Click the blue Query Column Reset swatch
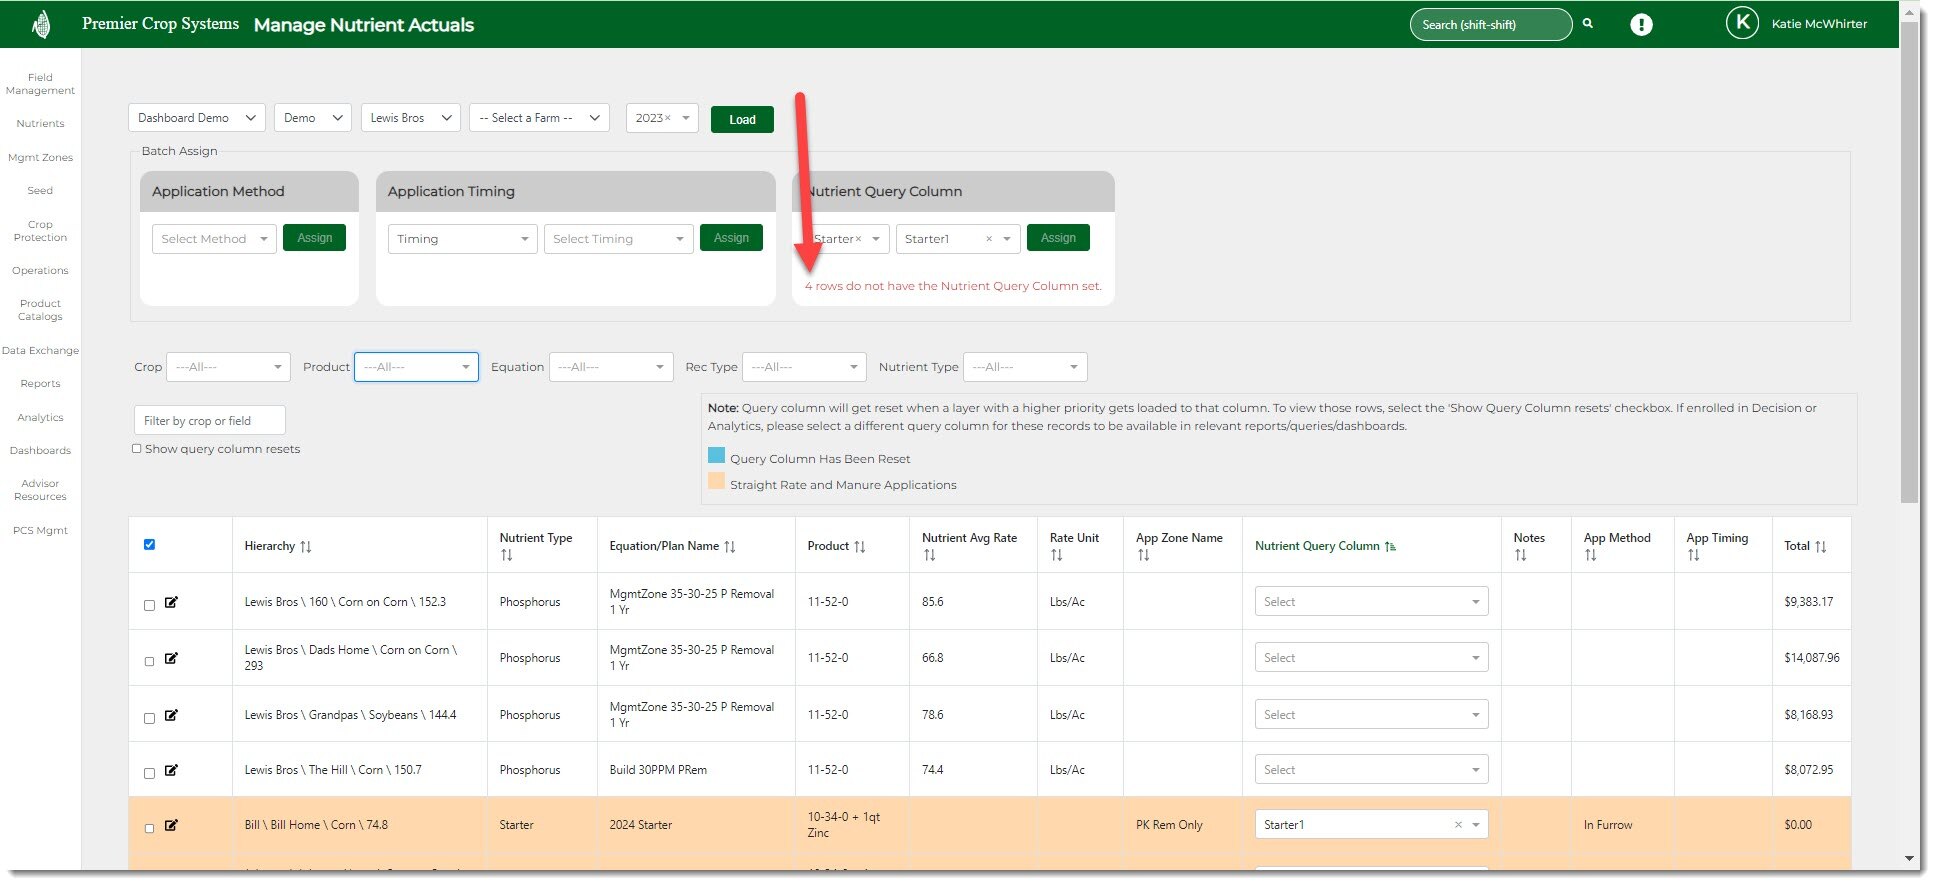The image size is (1935, 885). click(x=716, y=456)
